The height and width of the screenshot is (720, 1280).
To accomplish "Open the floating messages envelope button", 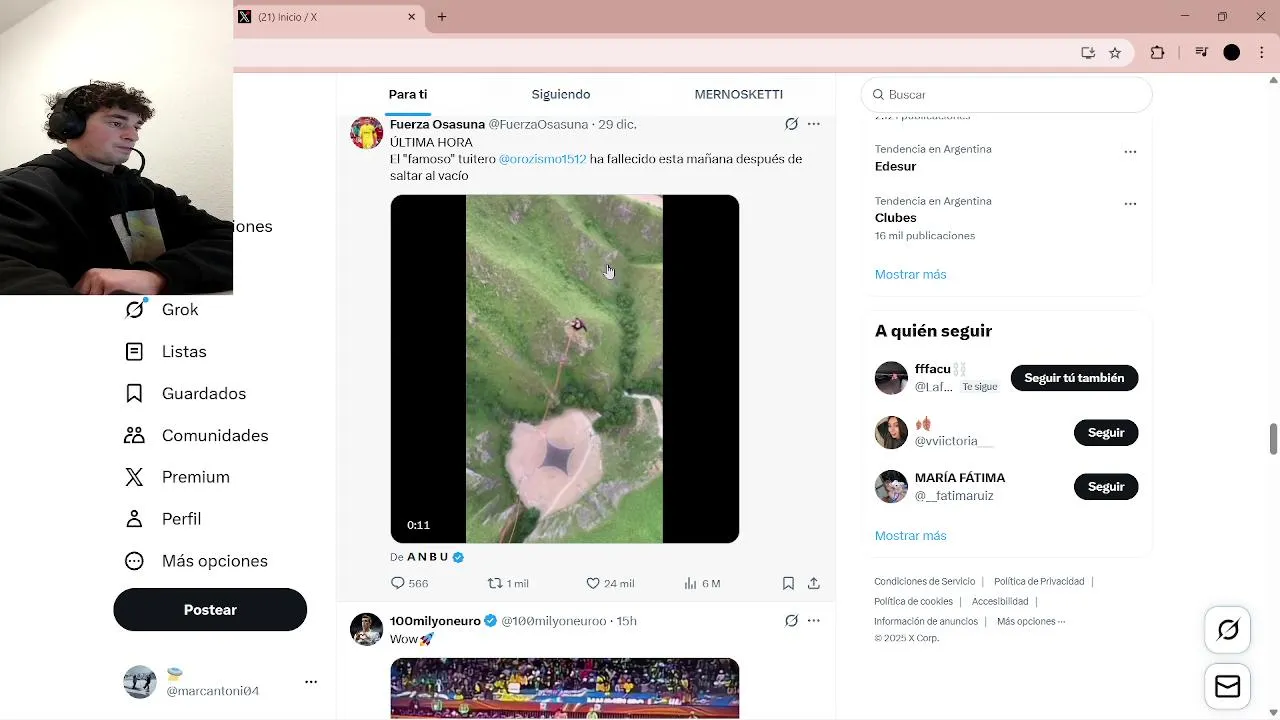I will (x=1228, y=687).
